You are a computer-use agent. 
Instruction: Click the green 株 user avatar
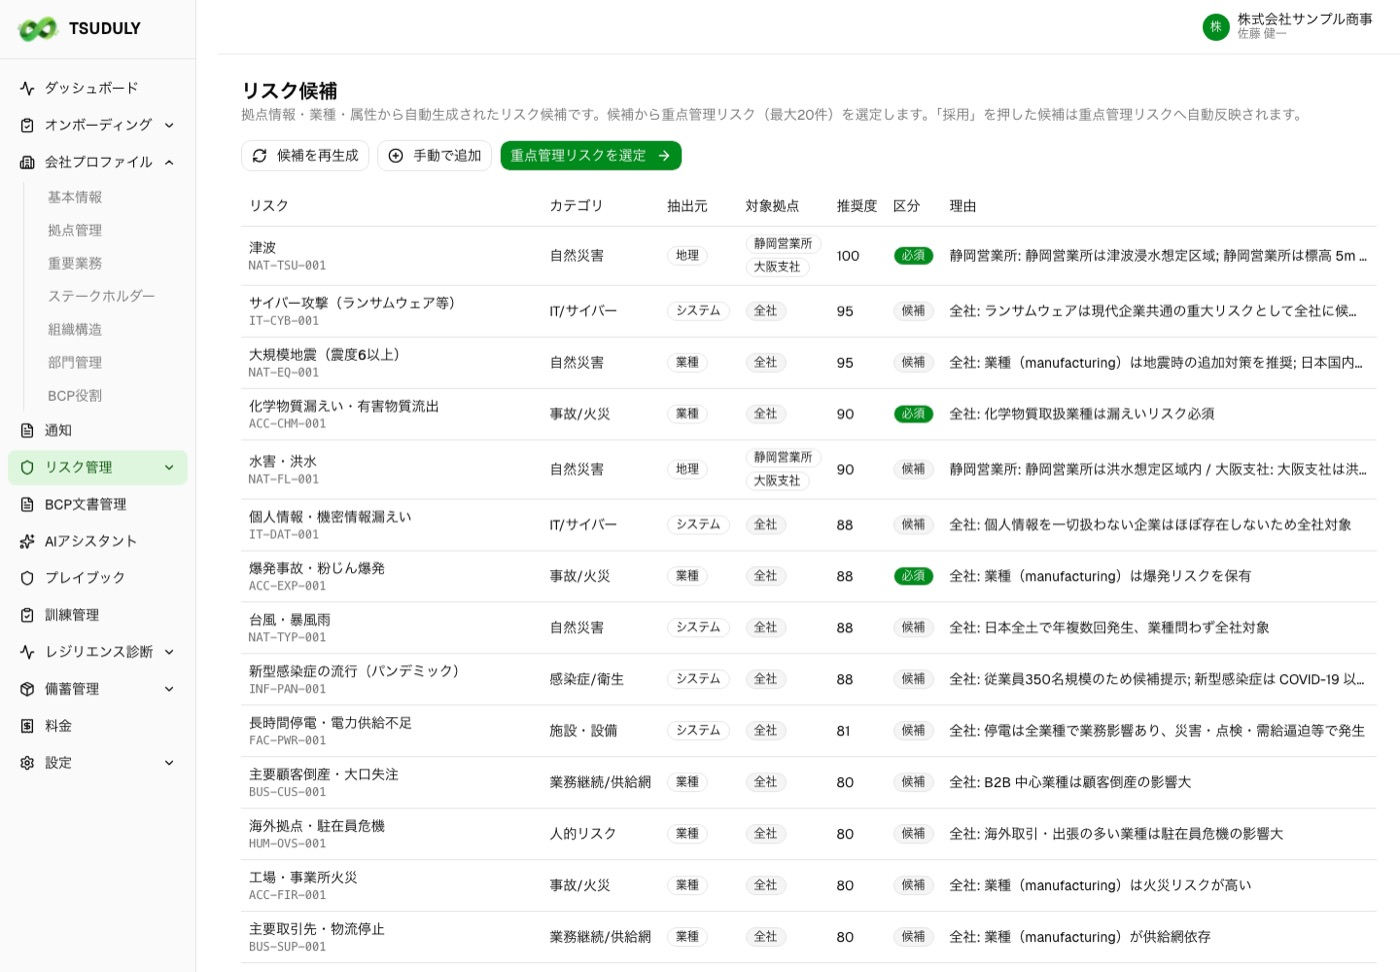[x=1216, y=27]
